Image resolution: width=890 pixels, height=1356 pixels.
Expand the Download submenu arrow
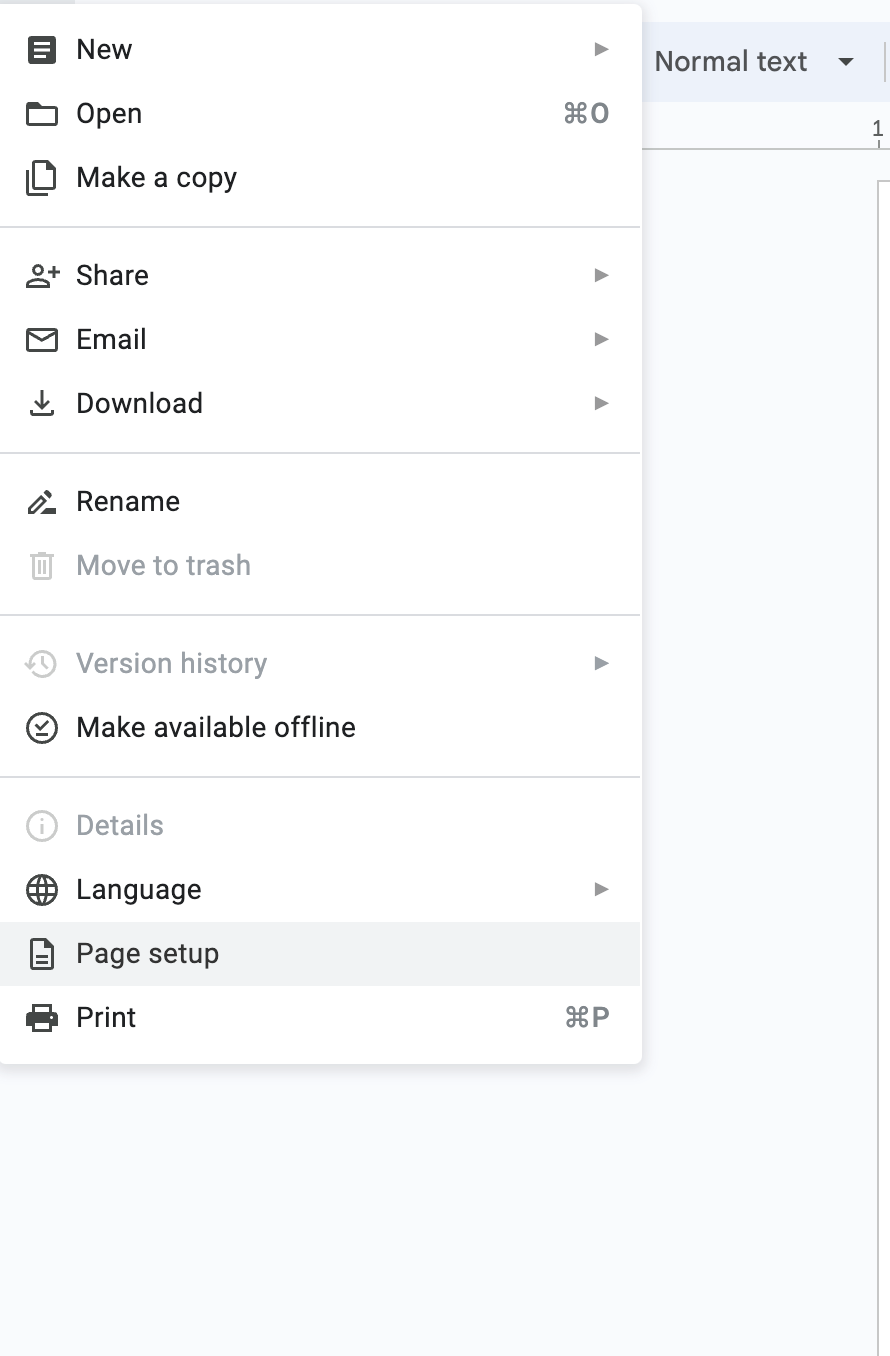(601, 403)
